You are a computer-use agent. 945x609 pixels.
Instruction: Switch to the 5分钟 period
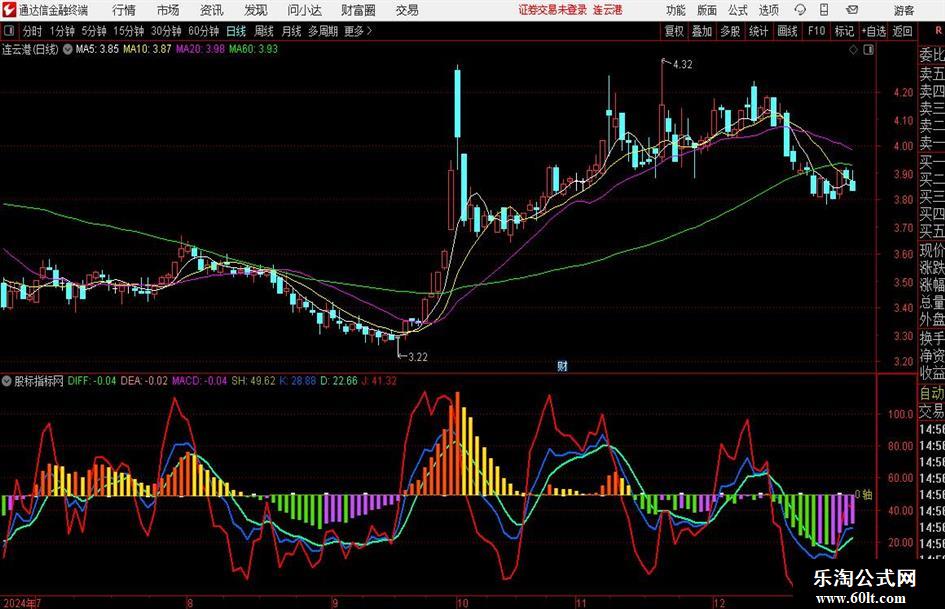(x=93, y=31)
